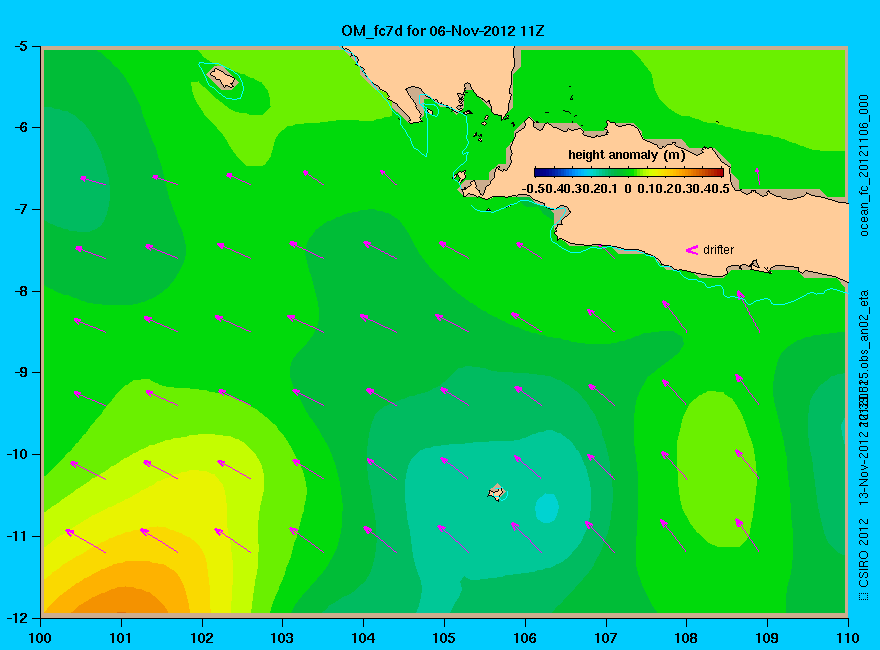Click the green middle of the height anomaly colorbar
Viewport: 880px width, 650px height.
tap(629, 172)
